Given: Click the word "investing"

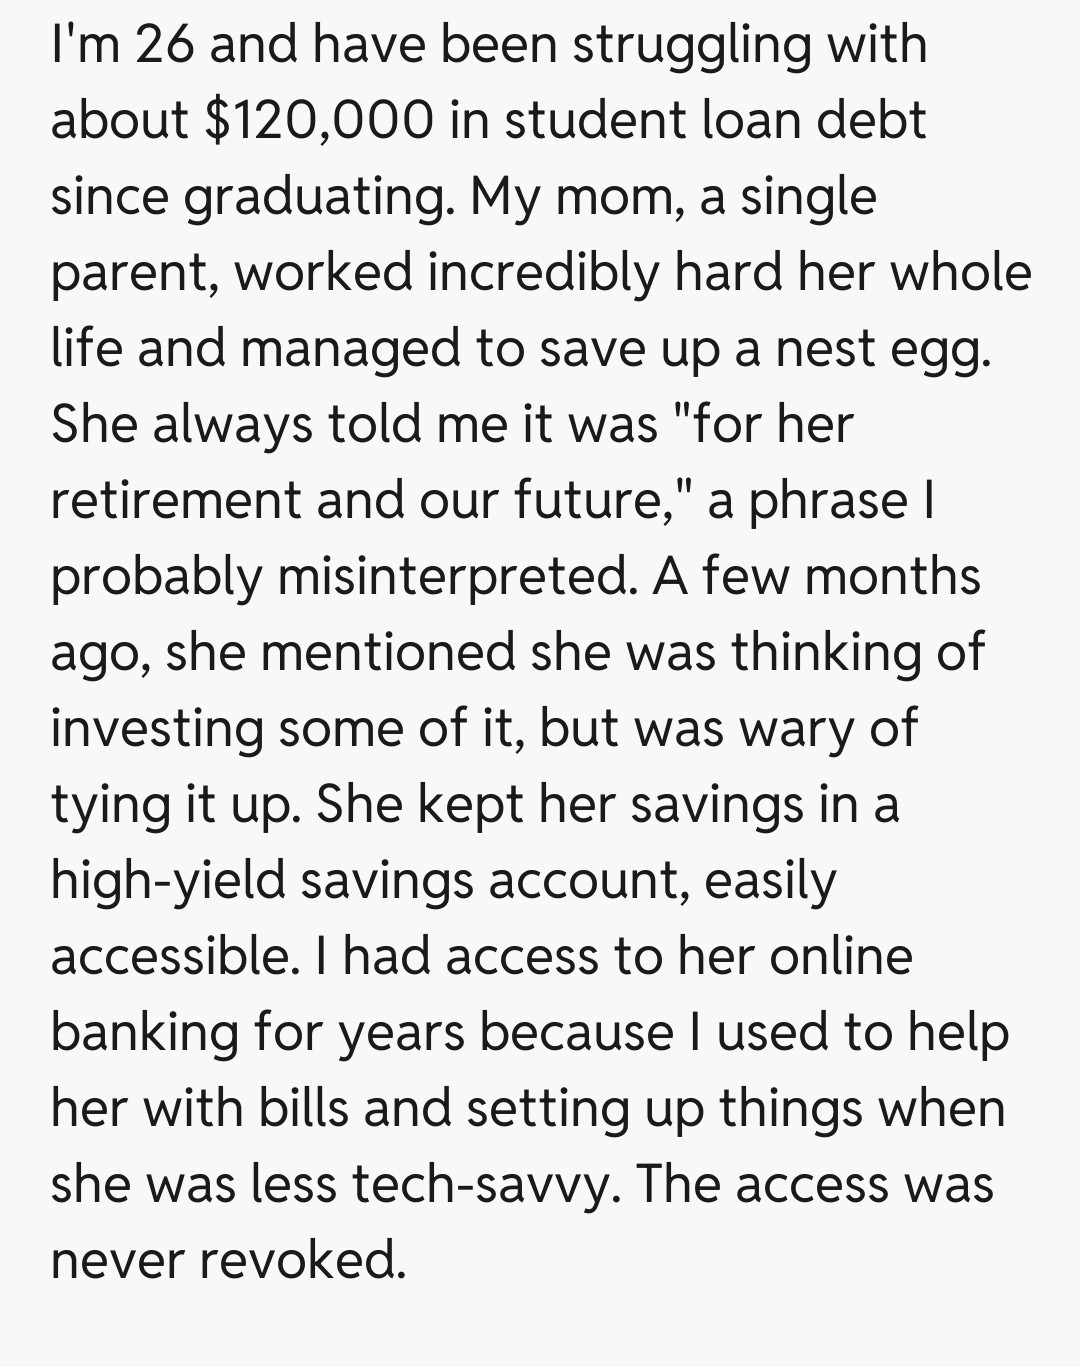Looking at the screenshot, I should pos(157,728).
